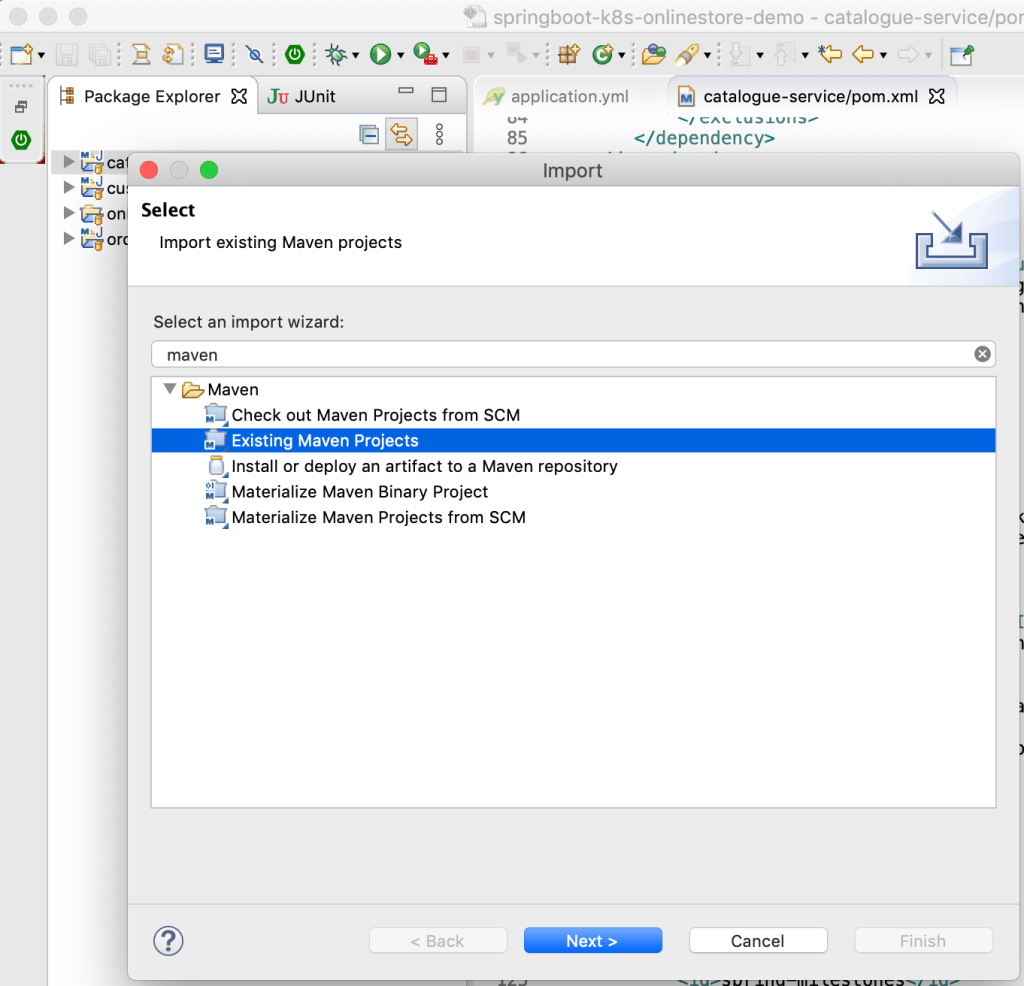
Task: Click the green Run button in toolbar
Action: tap(380, 54)
